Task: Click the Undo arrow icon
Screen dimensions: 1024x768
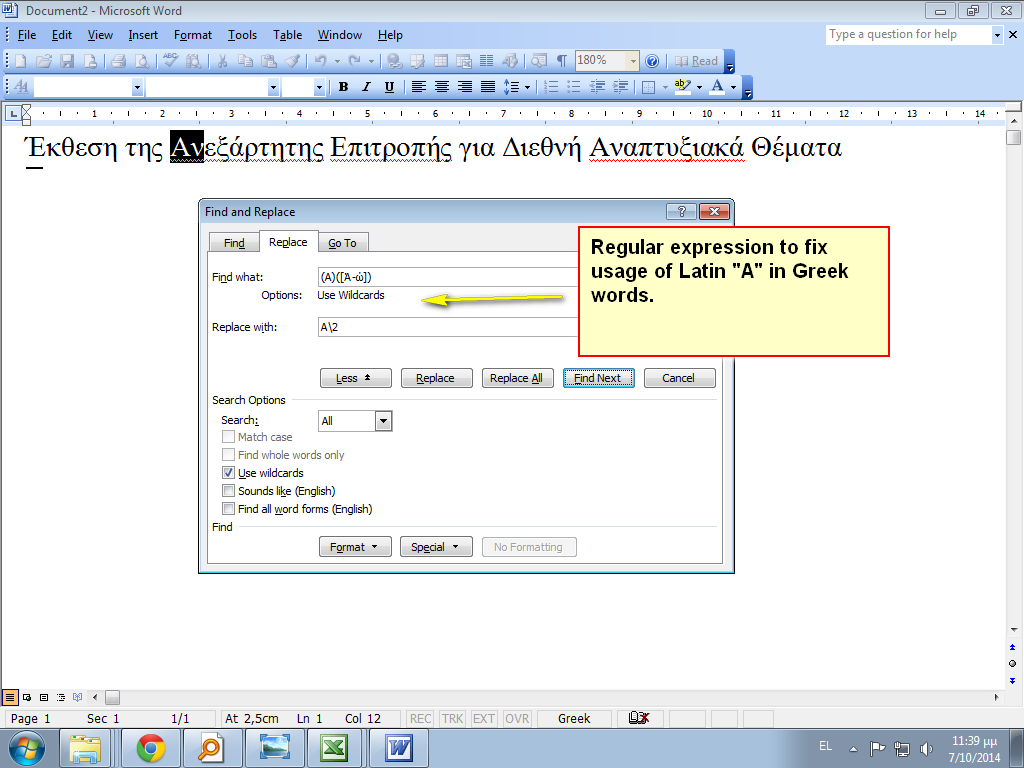Action: coord(321,61)
